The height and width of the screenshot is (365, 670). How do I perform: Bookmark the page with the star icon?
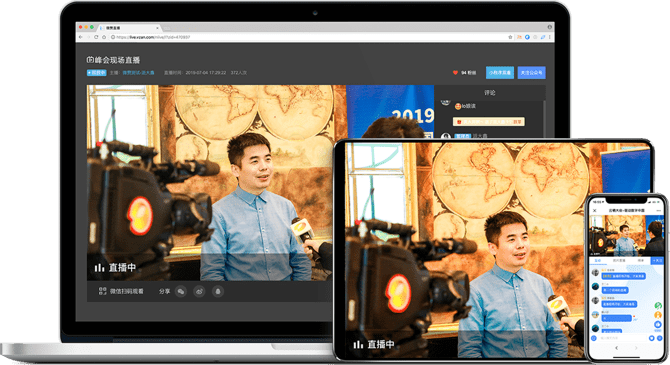(510, 37)
